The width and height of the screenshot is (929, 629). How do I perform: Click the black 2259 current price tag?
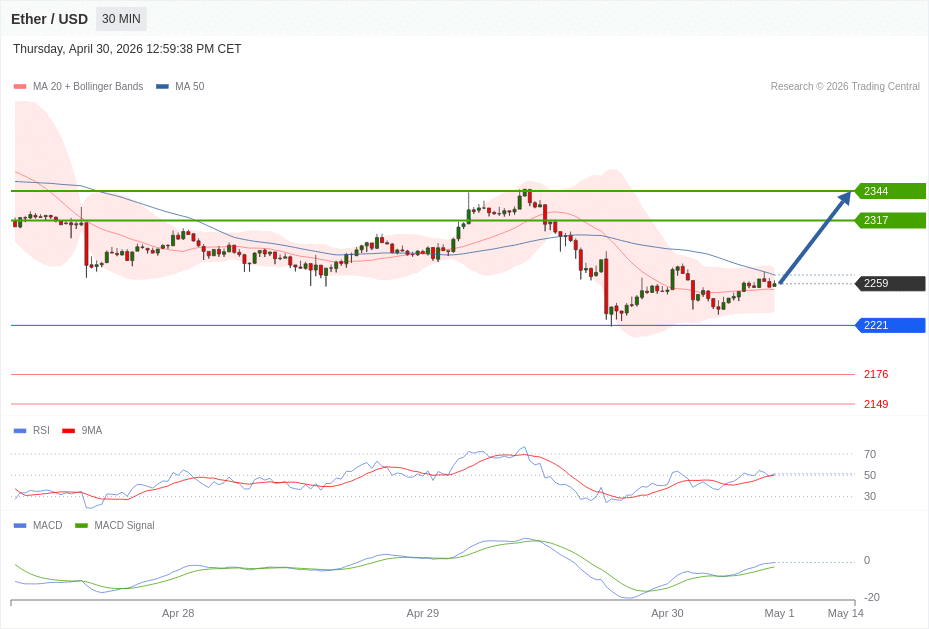tap(890, 283)
